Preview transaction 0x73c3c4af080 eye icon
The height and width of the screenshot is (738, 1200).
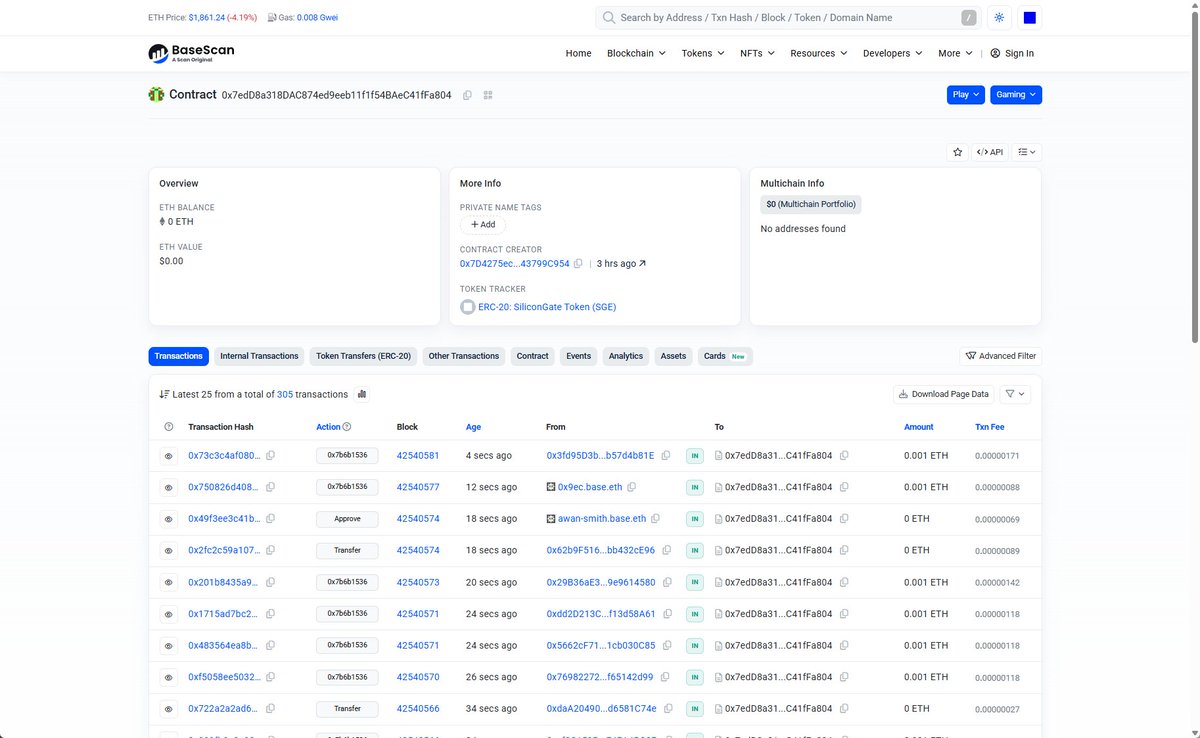tap(168, 456)
